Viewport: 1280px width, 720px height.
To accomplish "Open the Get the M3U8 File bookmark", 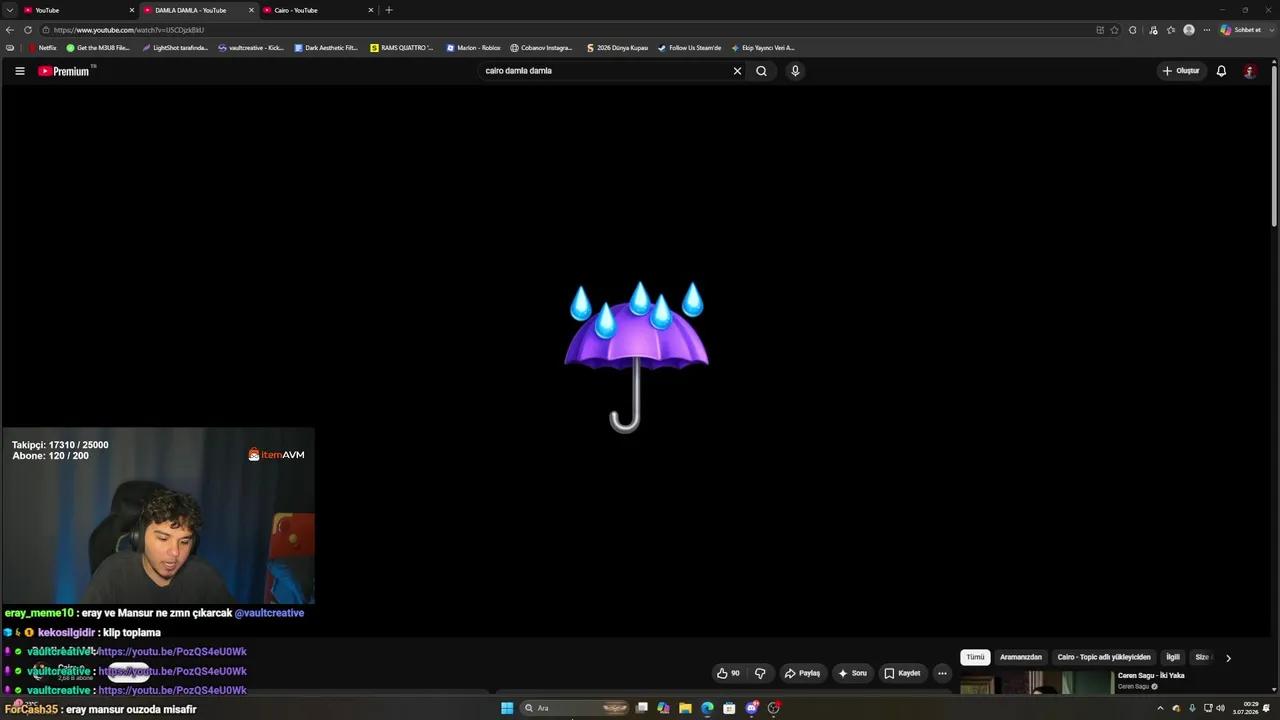I will 98,48.
